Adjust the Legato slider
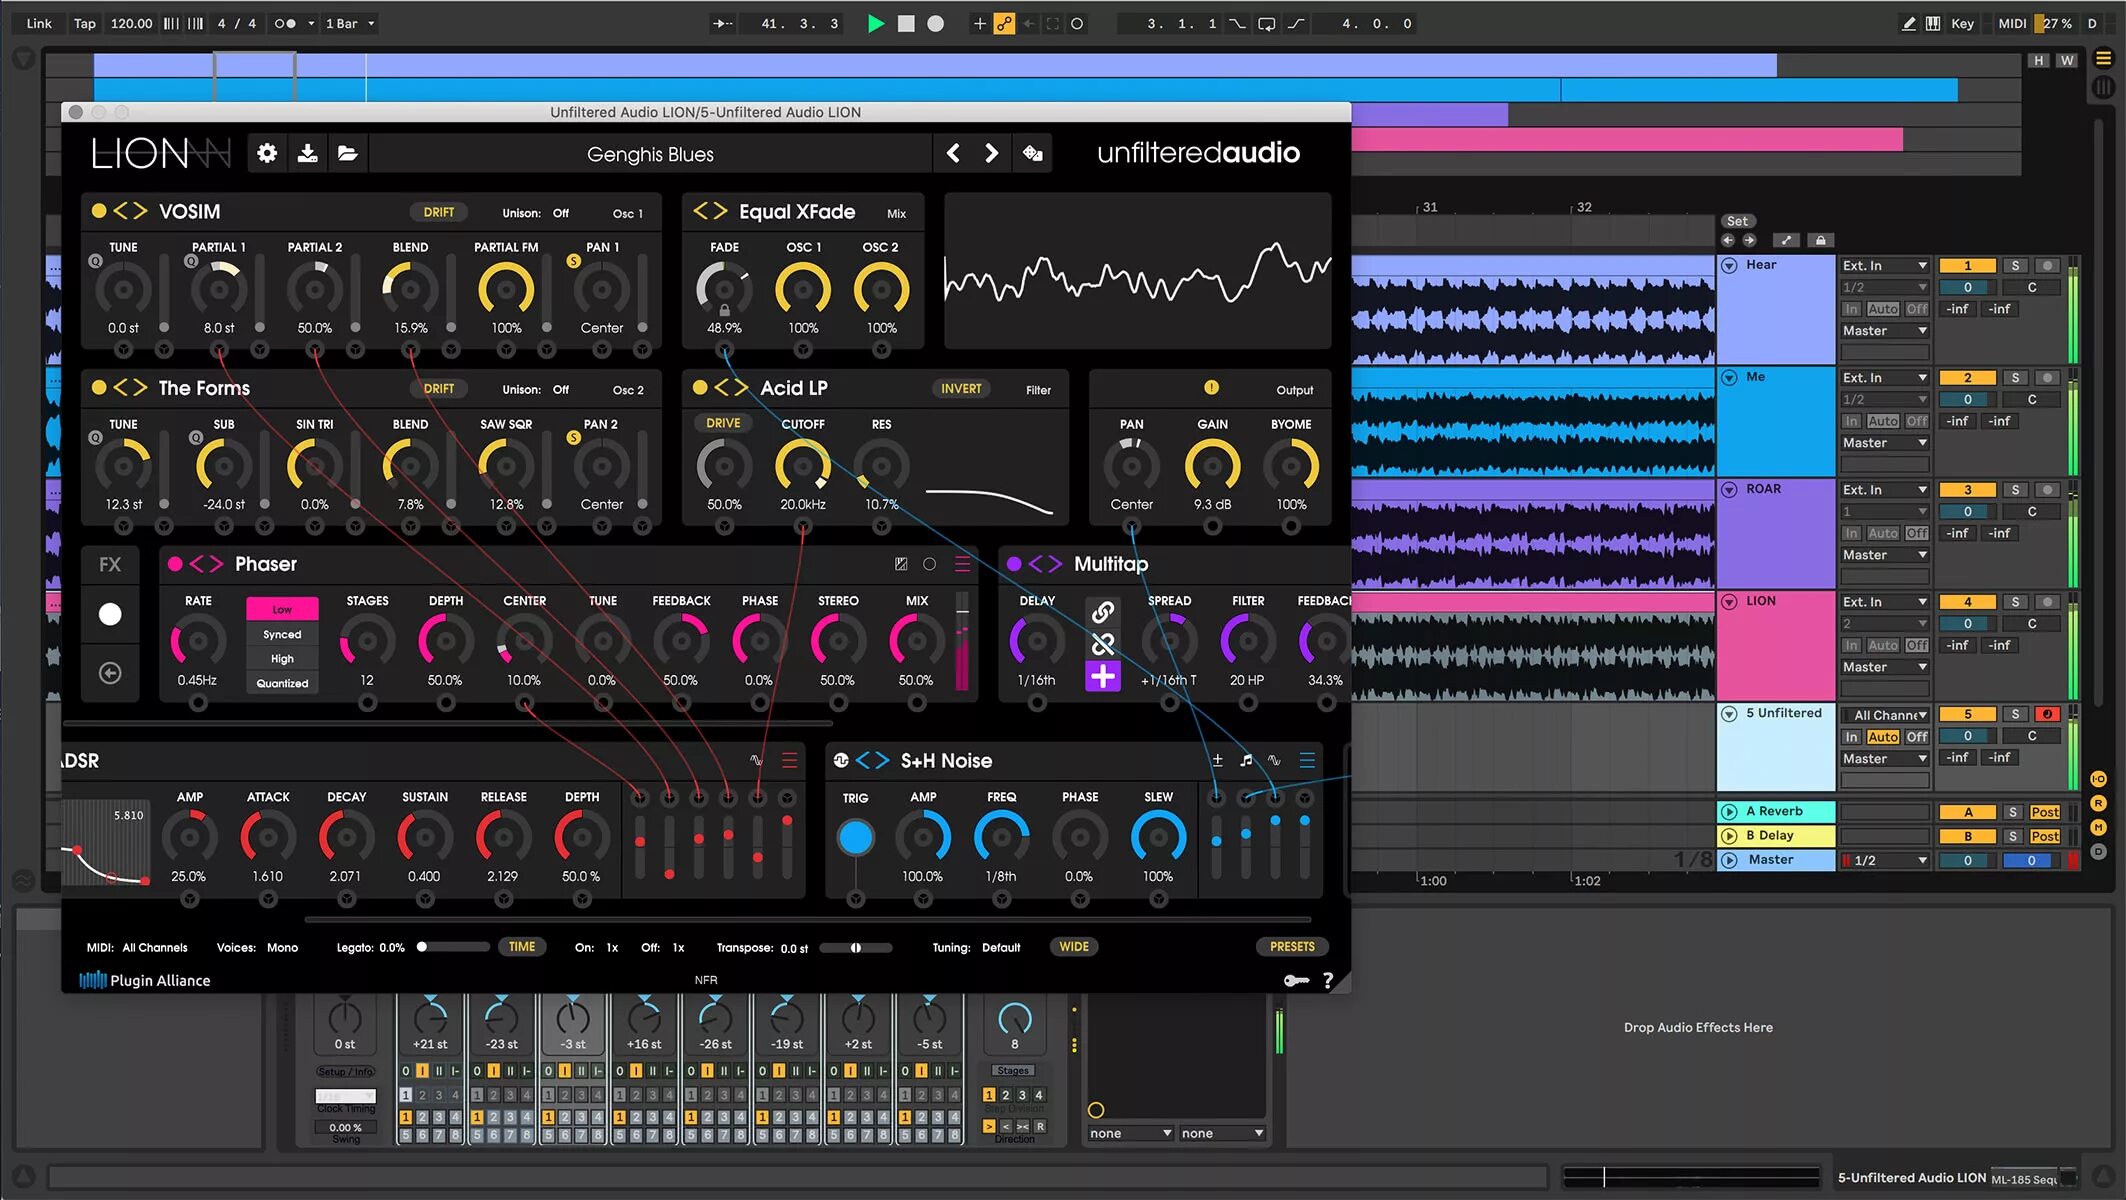The width and height of the screenshot is (2126, 1200). [x=454, y=946]
